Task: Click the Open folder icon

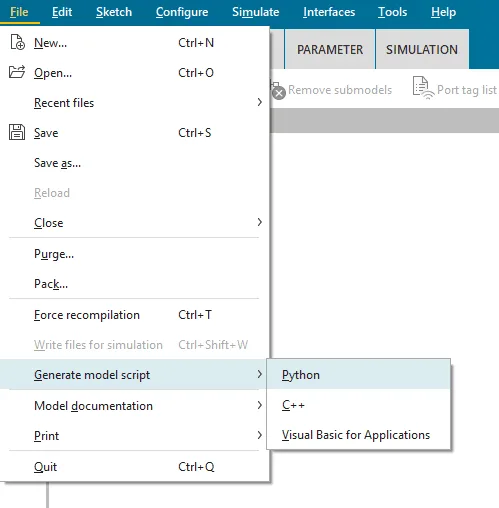Action: 17,72
